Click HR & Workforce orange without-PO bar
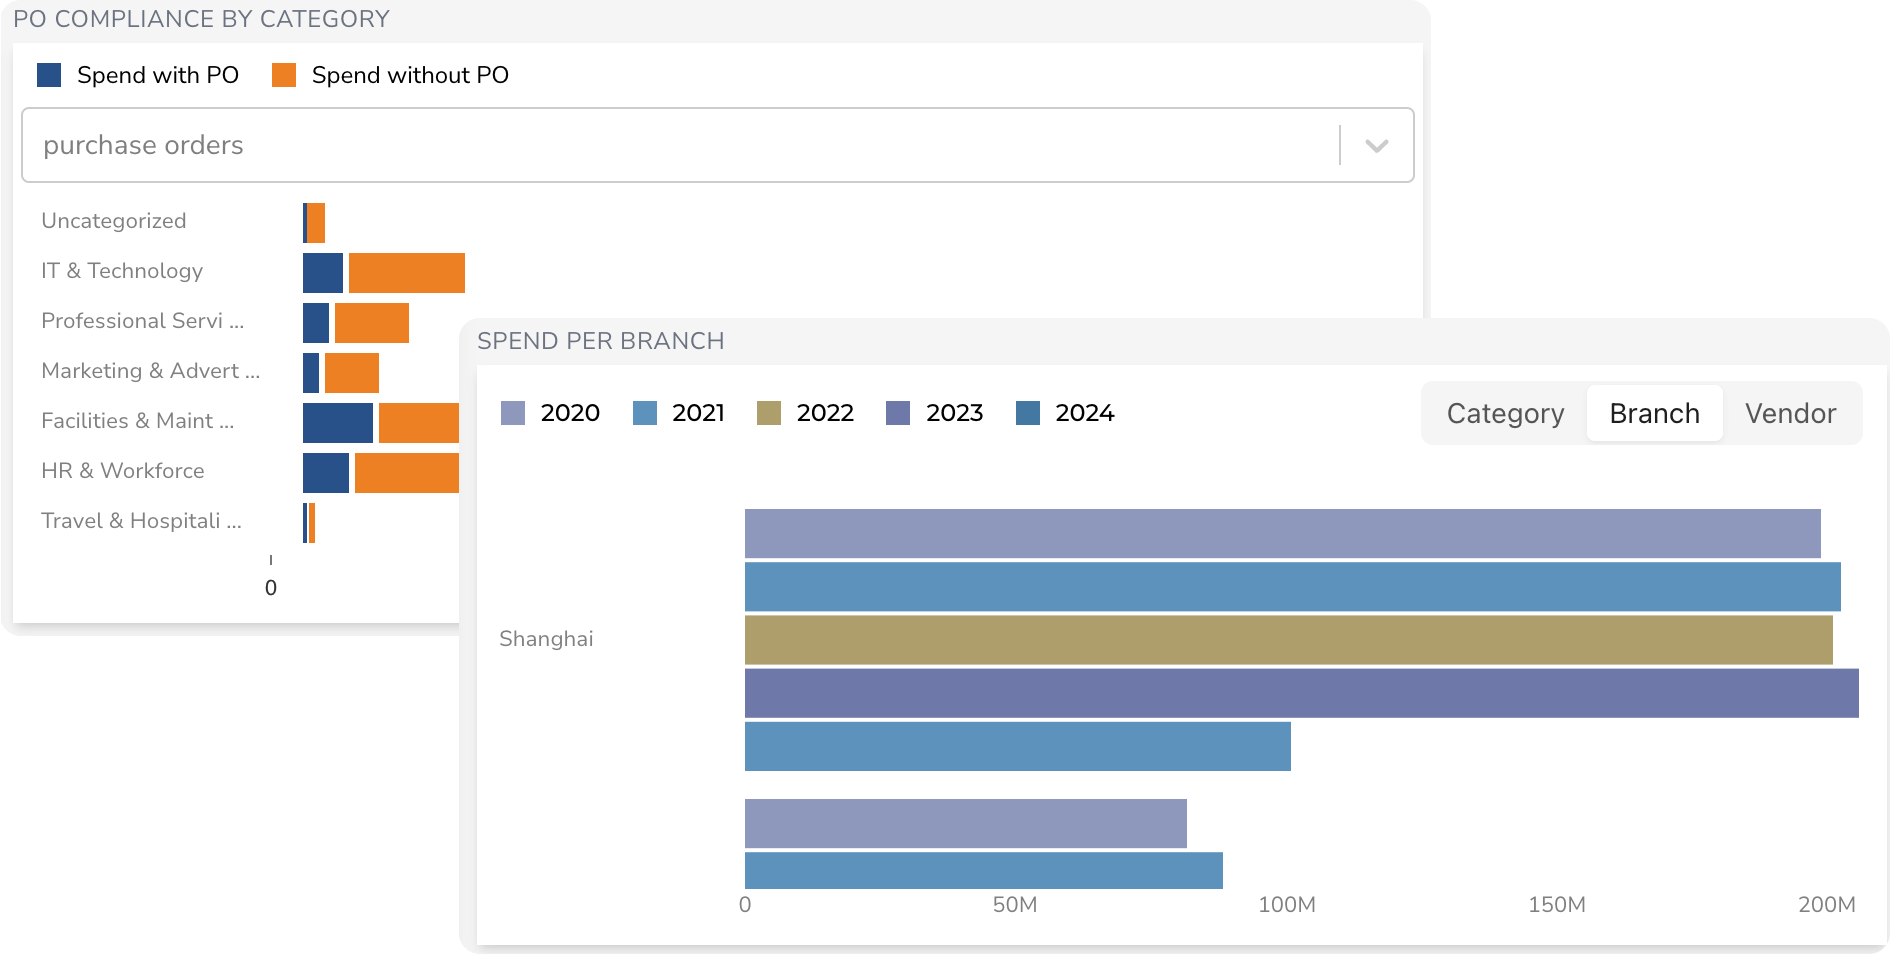Image resolution: width=1890 pixels, height=954 pixels. (407, 473)
